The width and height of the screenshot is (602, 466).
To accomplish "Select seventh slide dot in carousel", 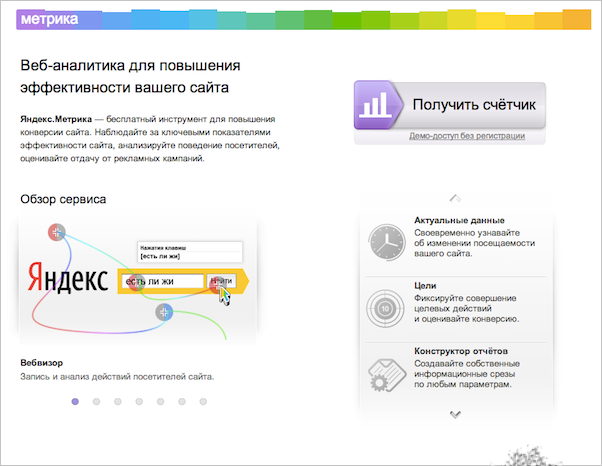I will [203, 402].
